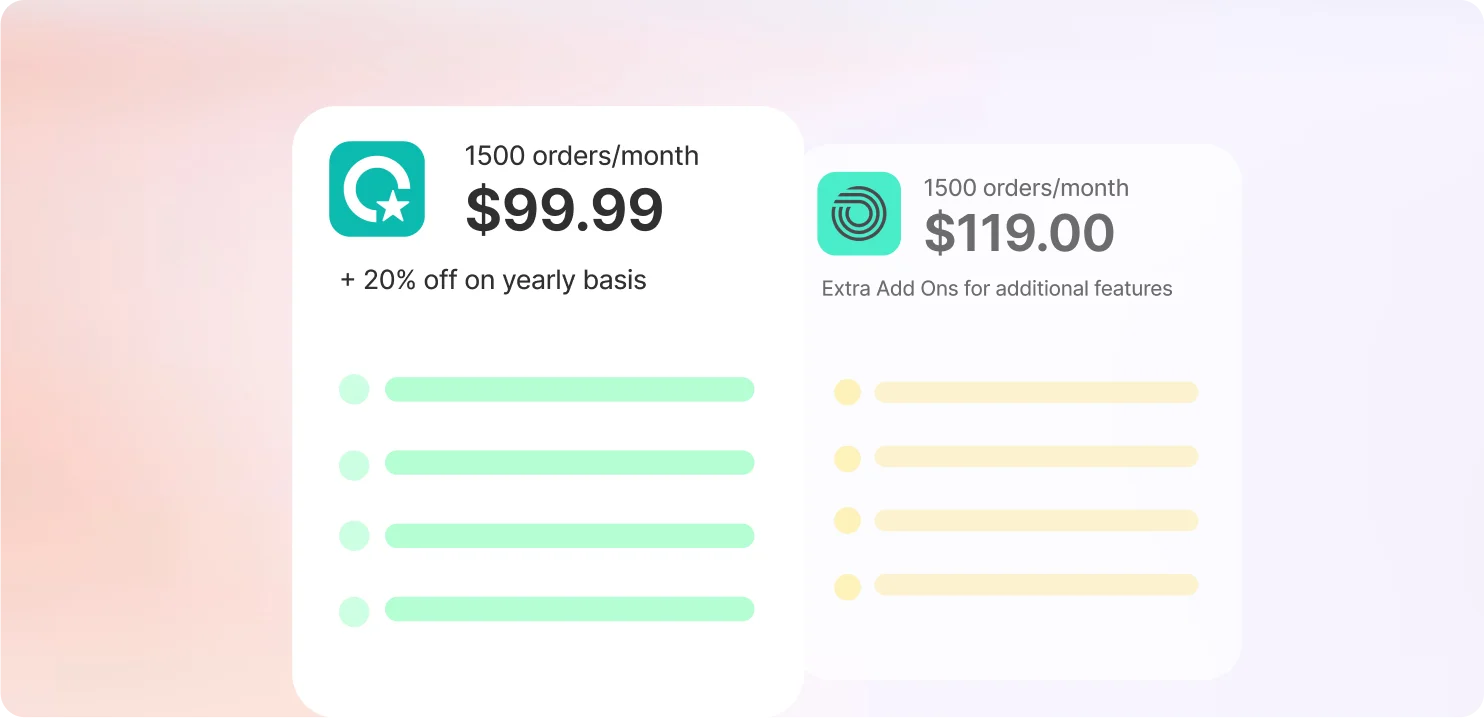
Task: Click the third green bullet dot
Action: [x=354, y=535]
